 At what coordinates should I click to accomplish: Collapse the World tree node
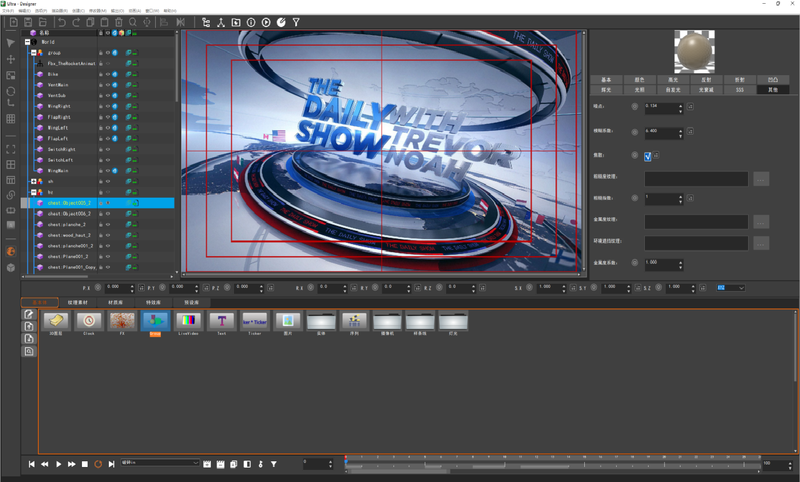pos(28,42)
